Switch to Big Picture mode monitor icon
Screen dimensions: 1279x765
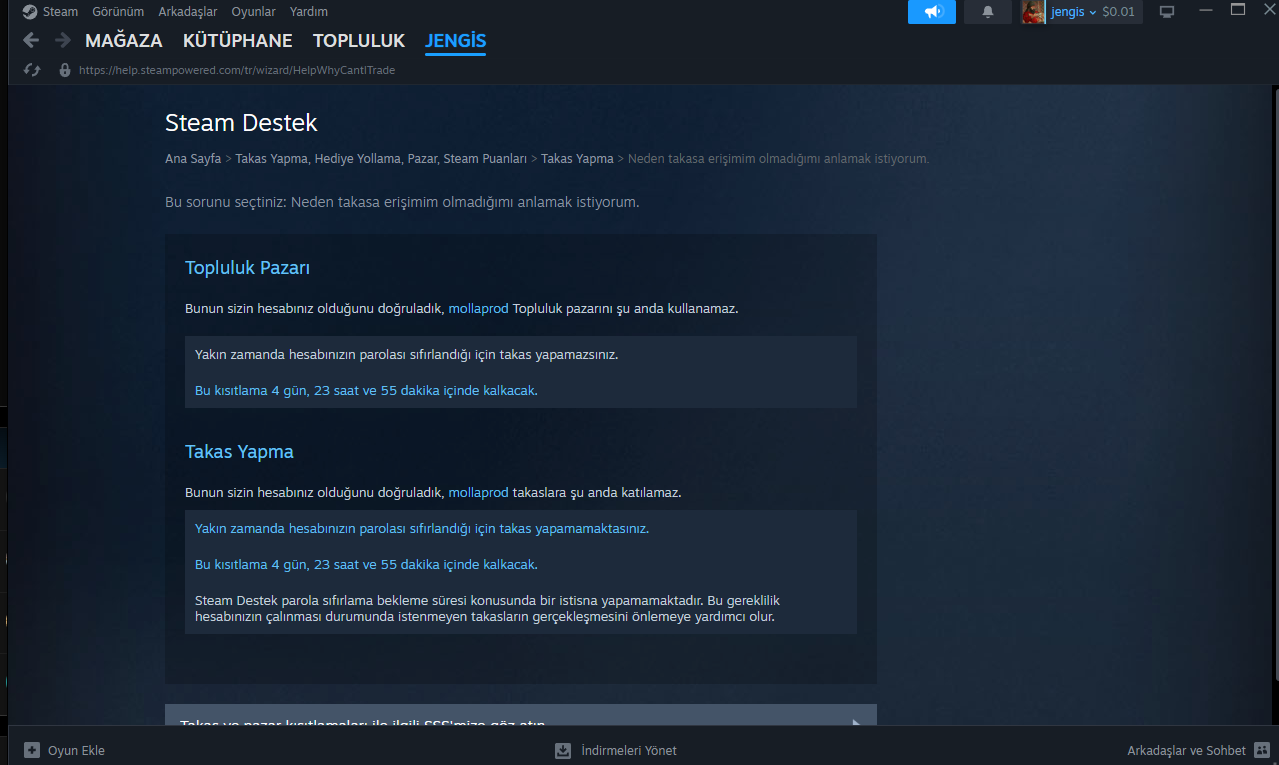[1166, 12]
